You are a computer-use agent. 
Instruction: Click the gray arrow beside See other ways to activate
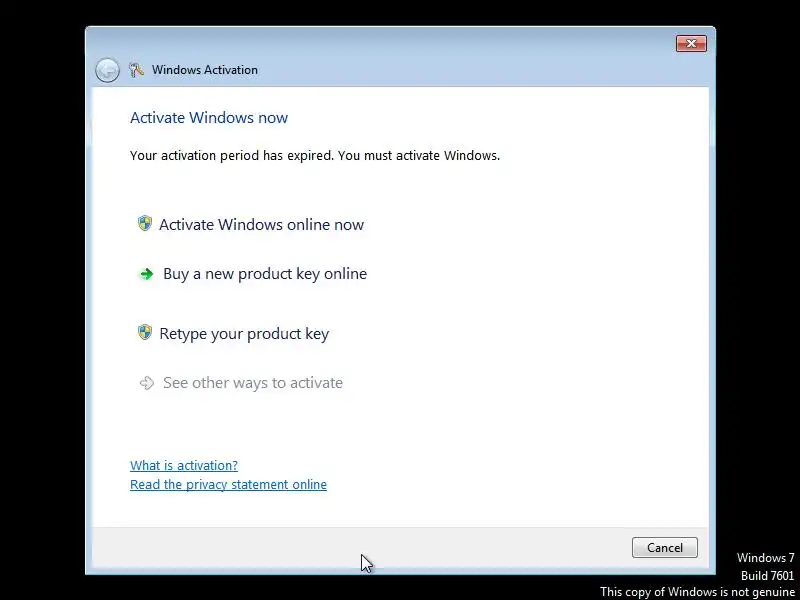click(x=147, y=383)
